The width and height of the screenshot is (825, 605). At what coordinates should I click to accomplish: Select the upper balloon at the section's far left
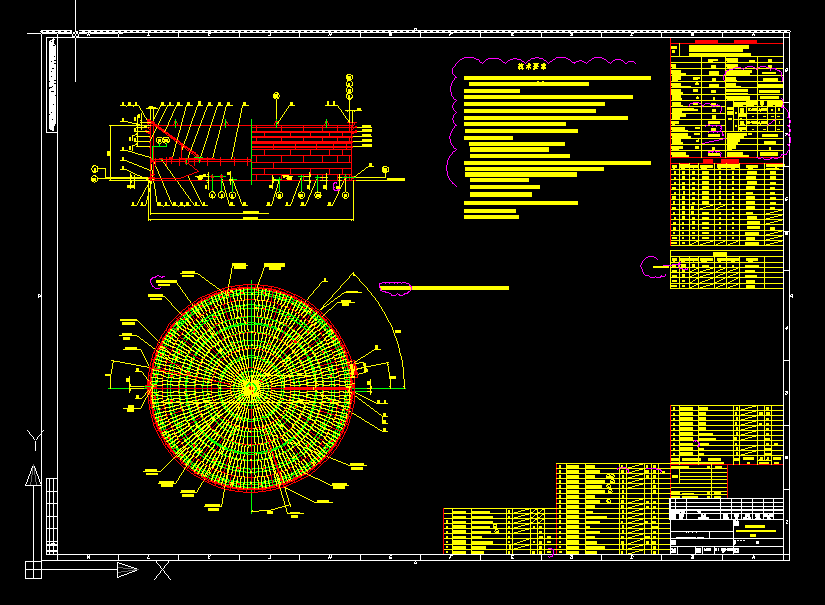pyautogui.click(x=95, y=169)
